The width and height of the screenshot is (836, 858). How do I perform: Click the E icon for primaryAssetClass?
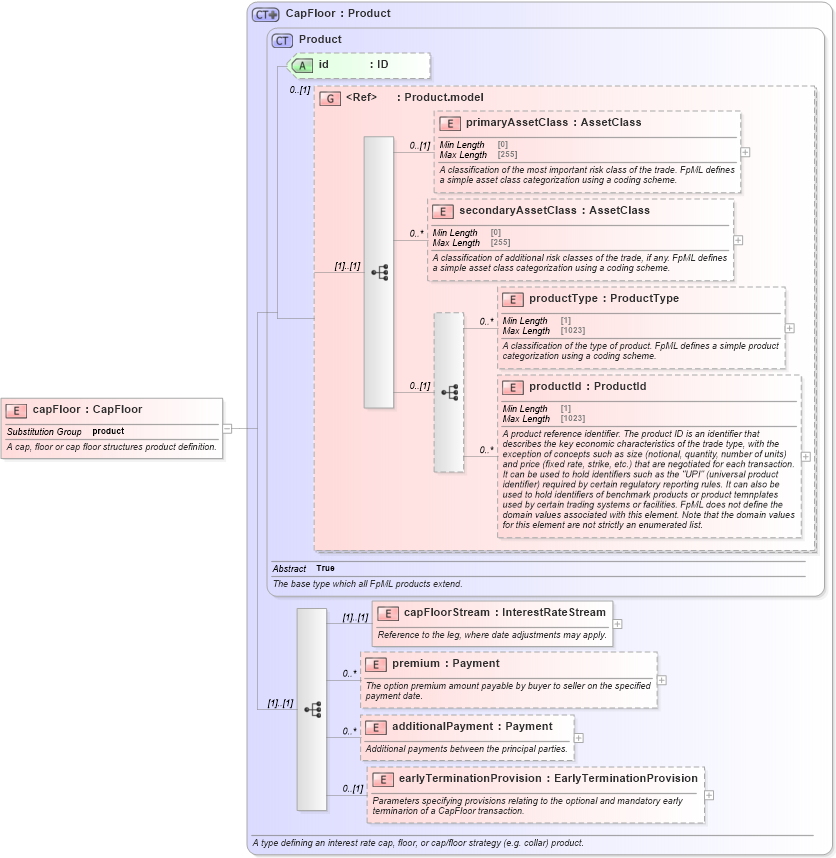tap(448, 122)
